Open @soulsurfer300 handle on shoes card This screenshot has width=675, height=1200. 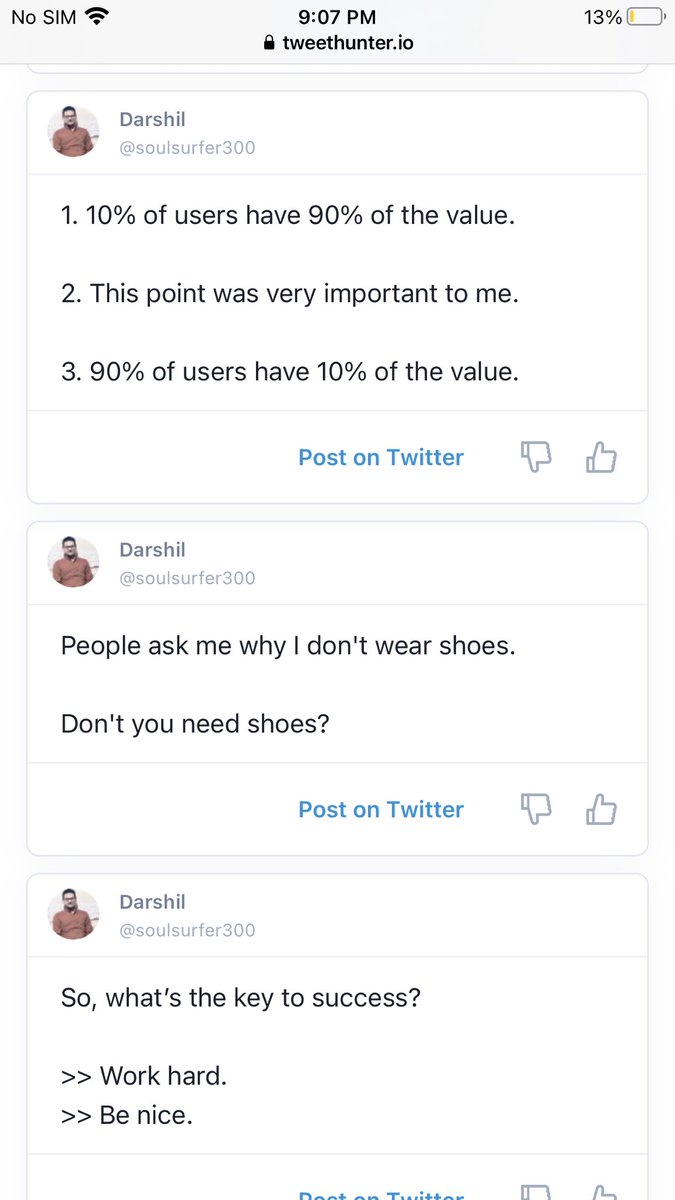pos(187,578)
